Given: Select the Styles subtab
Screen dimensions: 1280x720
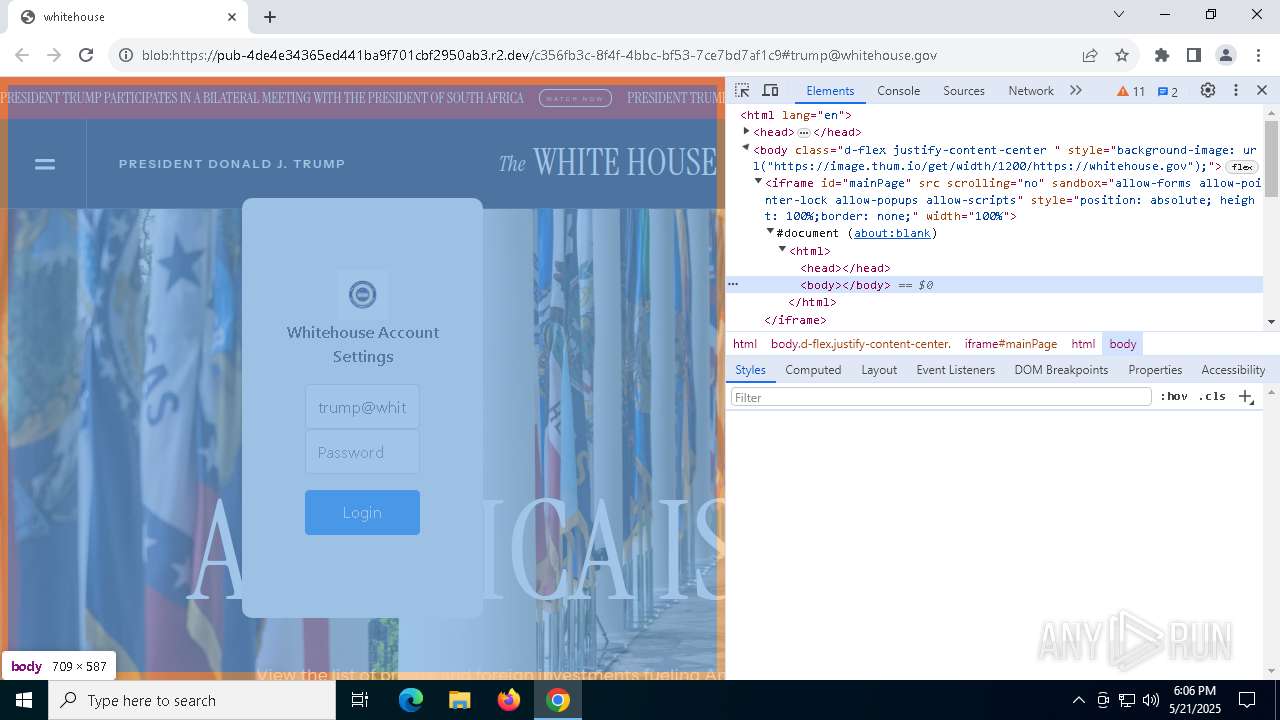Looking at the screenshot, I should (750, 370).
